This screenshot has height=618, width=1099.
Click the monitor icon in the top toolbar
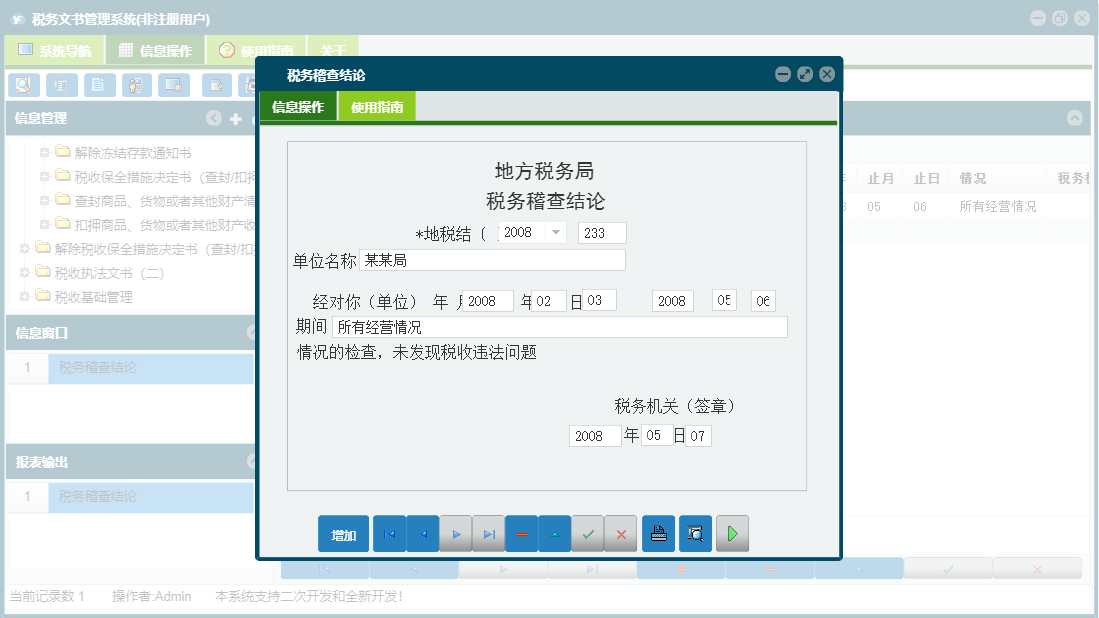point(176,85)
